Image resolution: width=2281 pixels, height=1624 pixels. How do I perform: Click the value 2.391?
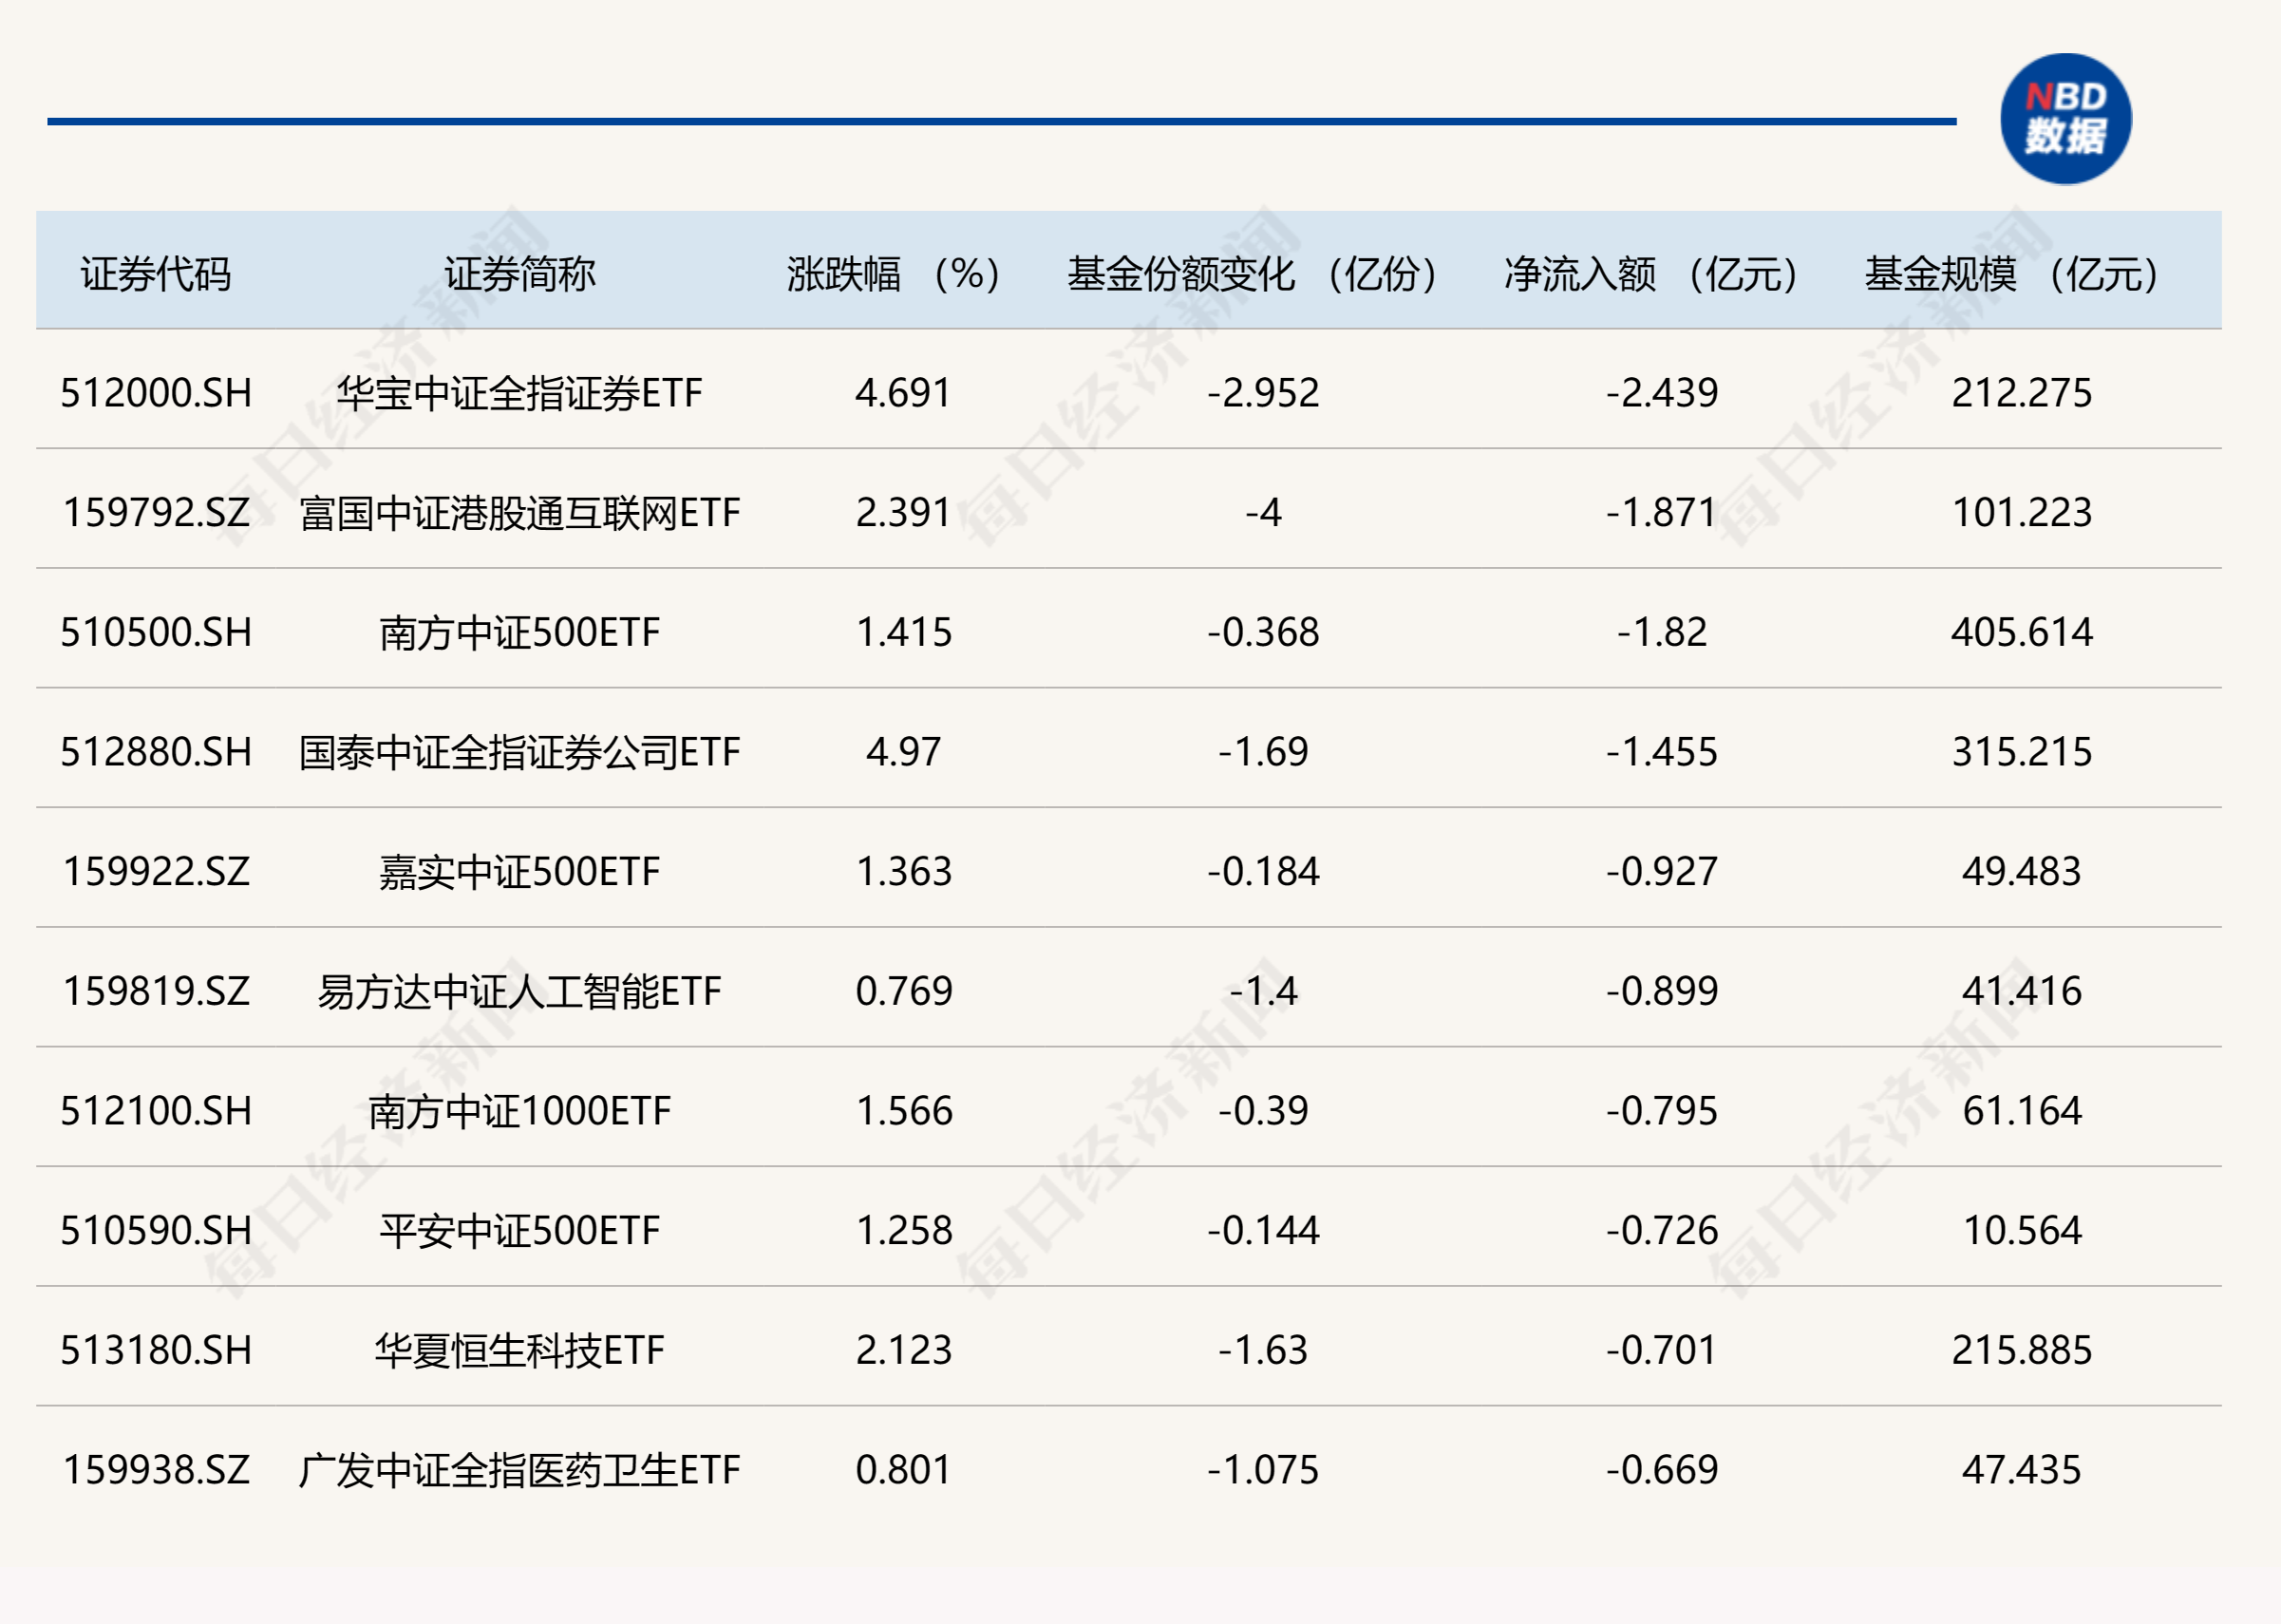[x=903, y=513]
